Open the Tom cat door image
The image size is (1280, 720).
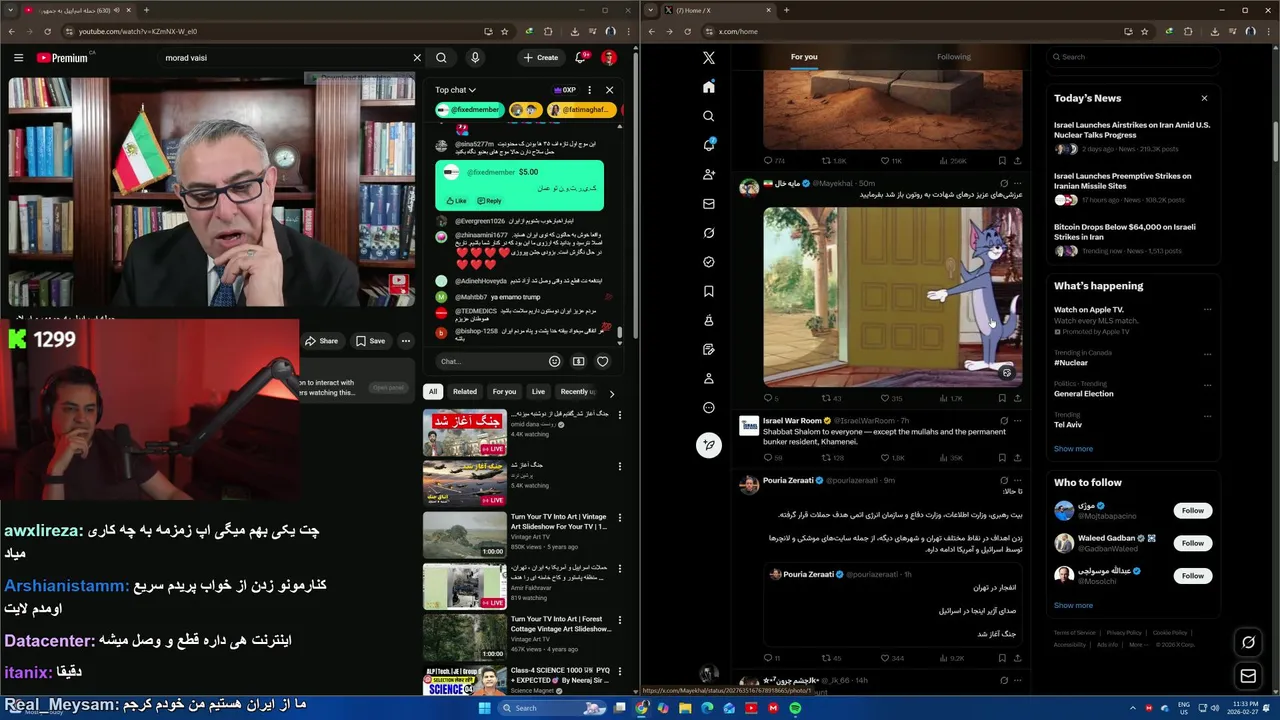point(892,296)
